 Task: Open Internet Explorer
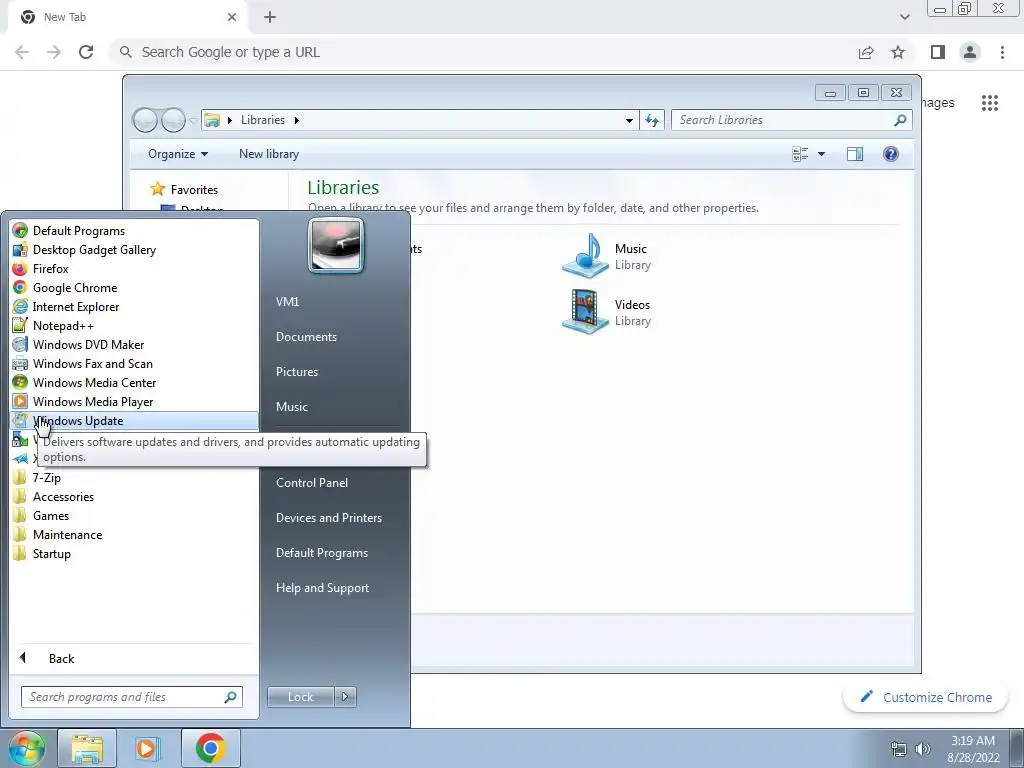click(x=76, y=306)
